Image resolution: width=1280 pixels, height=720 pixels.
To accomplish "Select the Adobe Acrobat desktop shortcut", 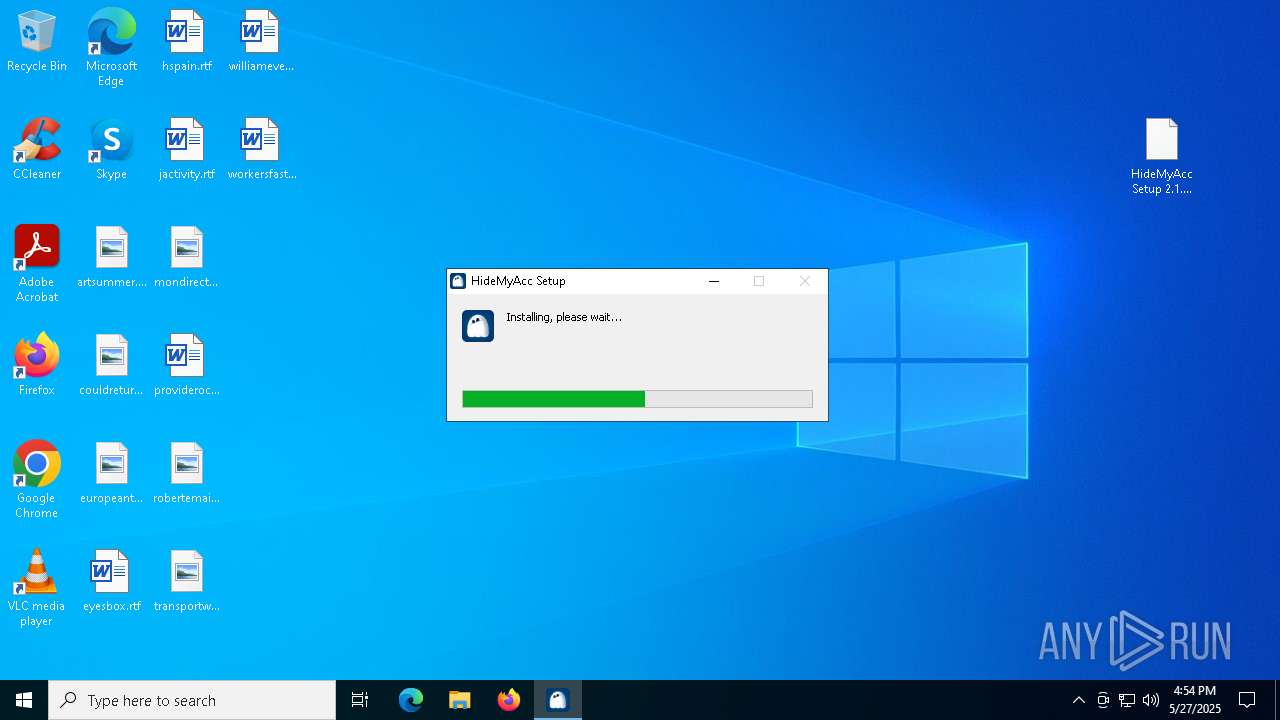I will coord(37,264).
